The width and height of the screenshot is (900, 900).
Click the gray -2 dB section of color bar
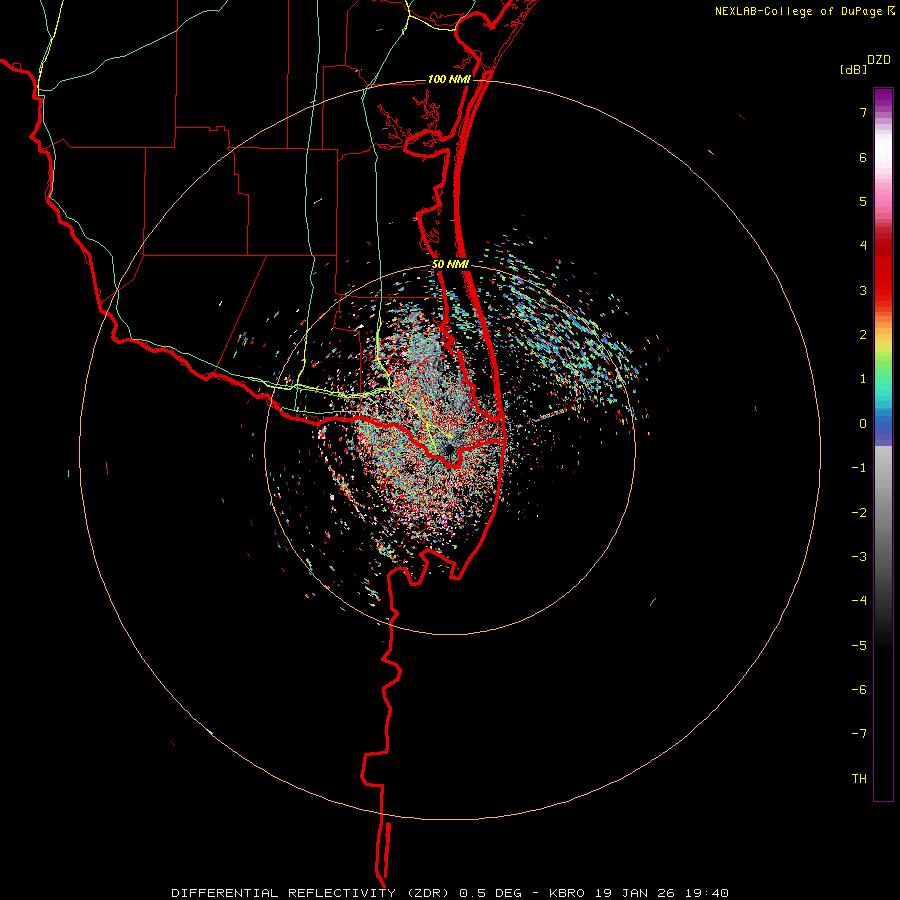883,513
